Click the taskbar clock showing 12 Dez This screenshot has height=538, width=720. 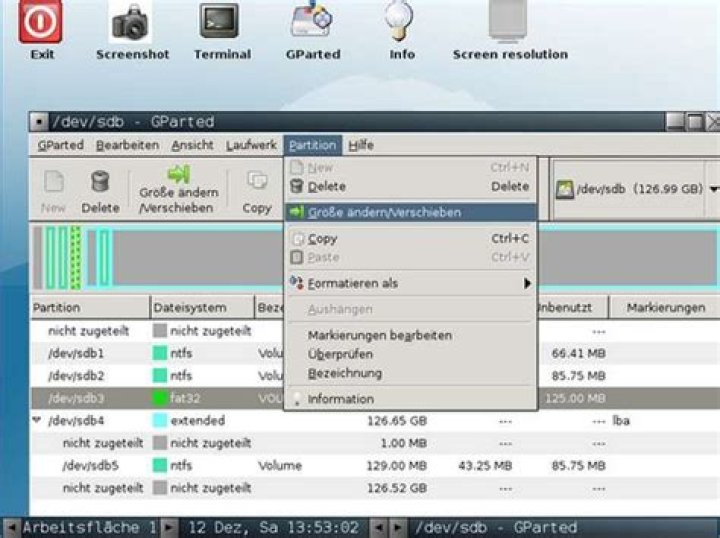click(274, 527)
